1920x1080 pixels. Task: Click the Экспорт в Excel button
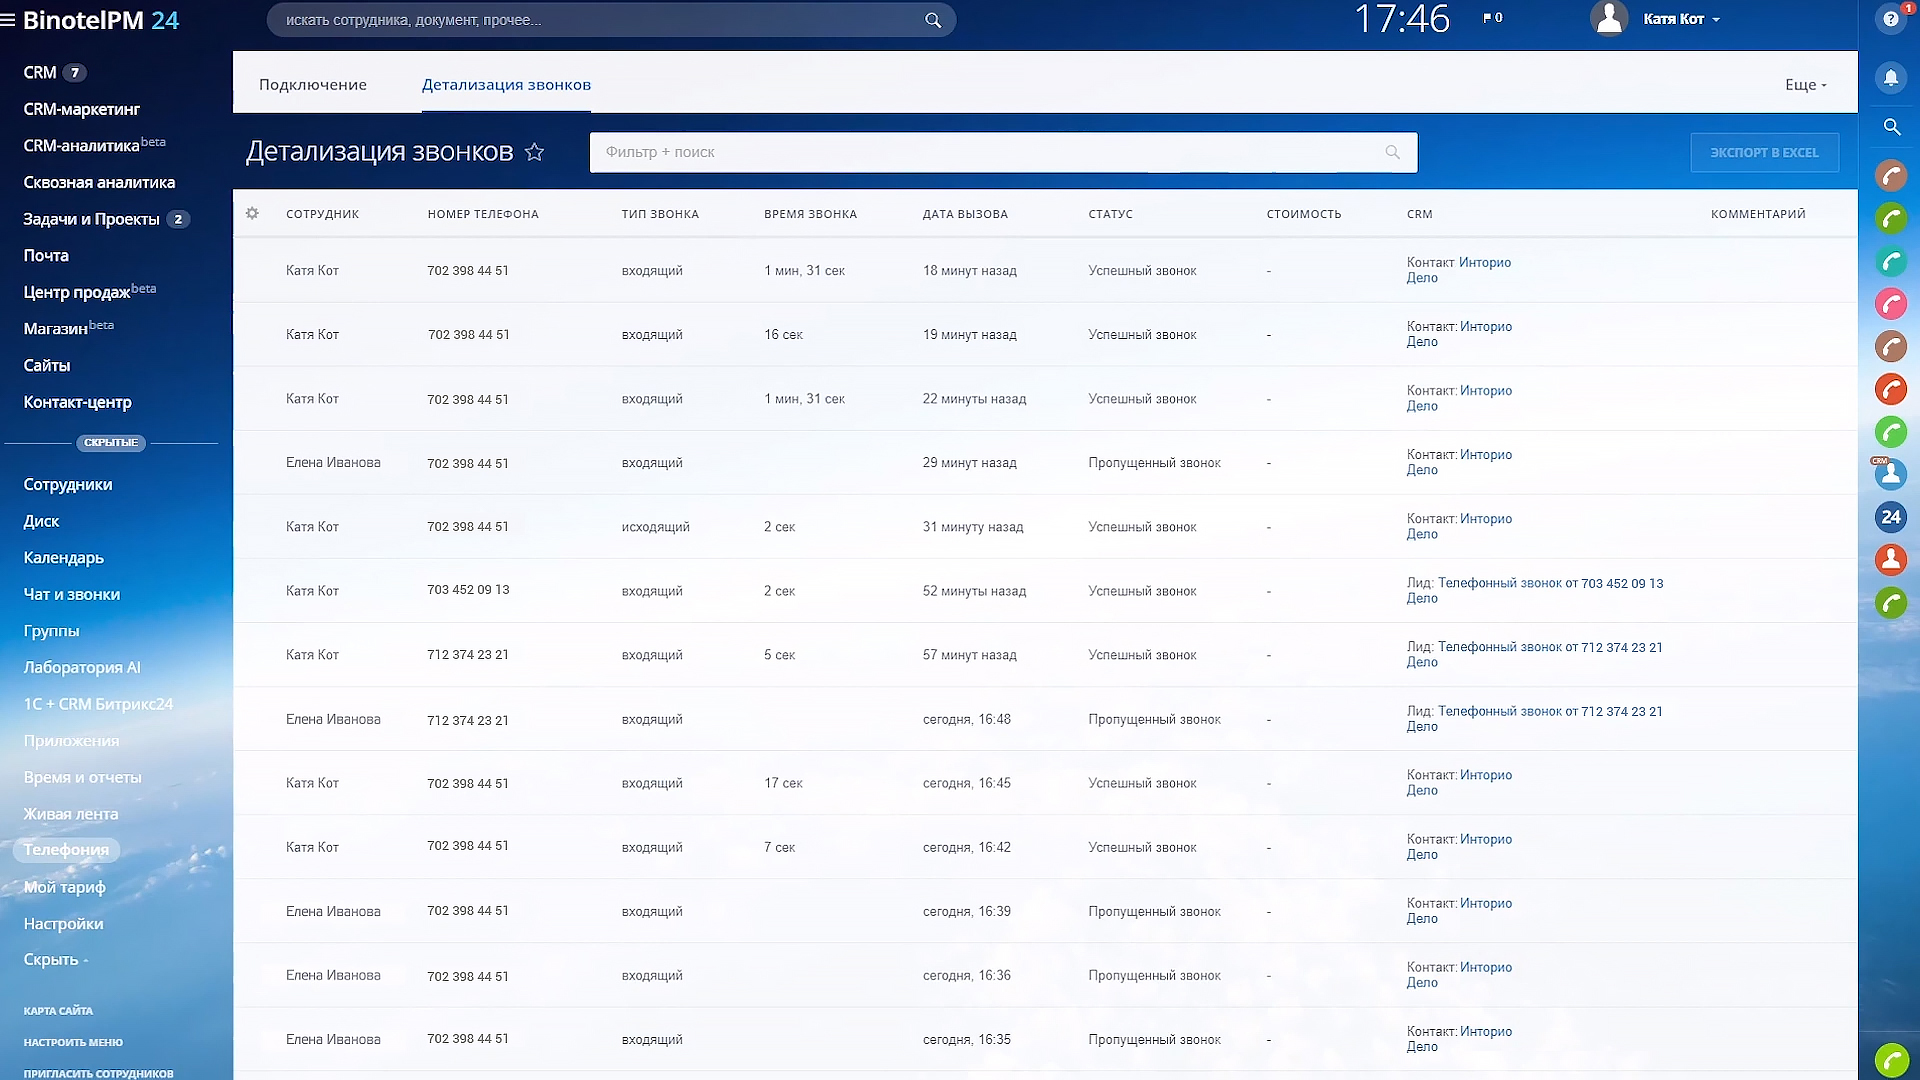[1764, 152]
